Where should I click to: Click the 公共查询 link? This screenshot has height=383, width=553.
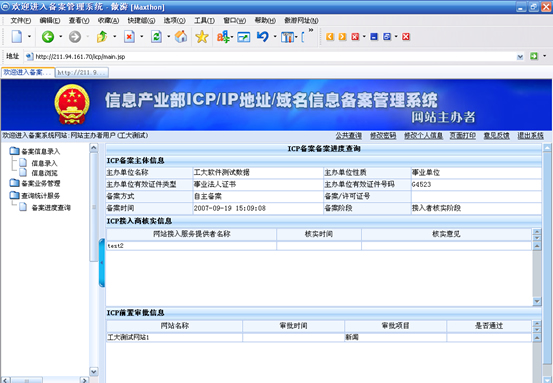click(x=348, y=136)
